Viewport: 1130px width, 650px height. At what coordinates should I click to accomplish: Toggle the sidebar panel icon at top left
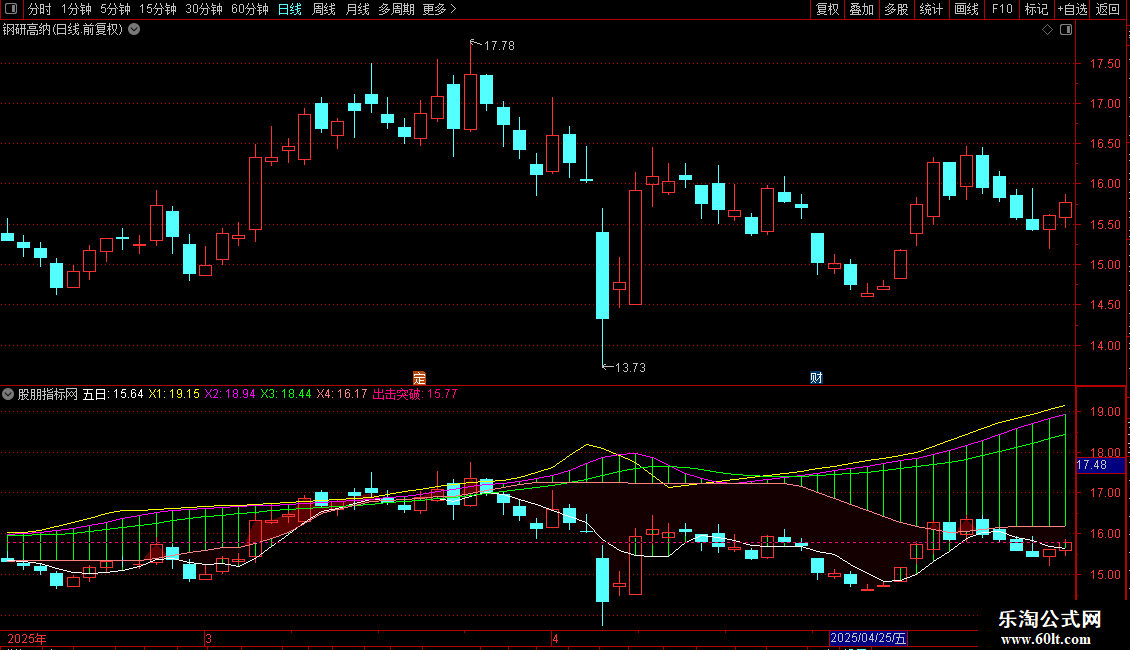[x=11, y=9]
